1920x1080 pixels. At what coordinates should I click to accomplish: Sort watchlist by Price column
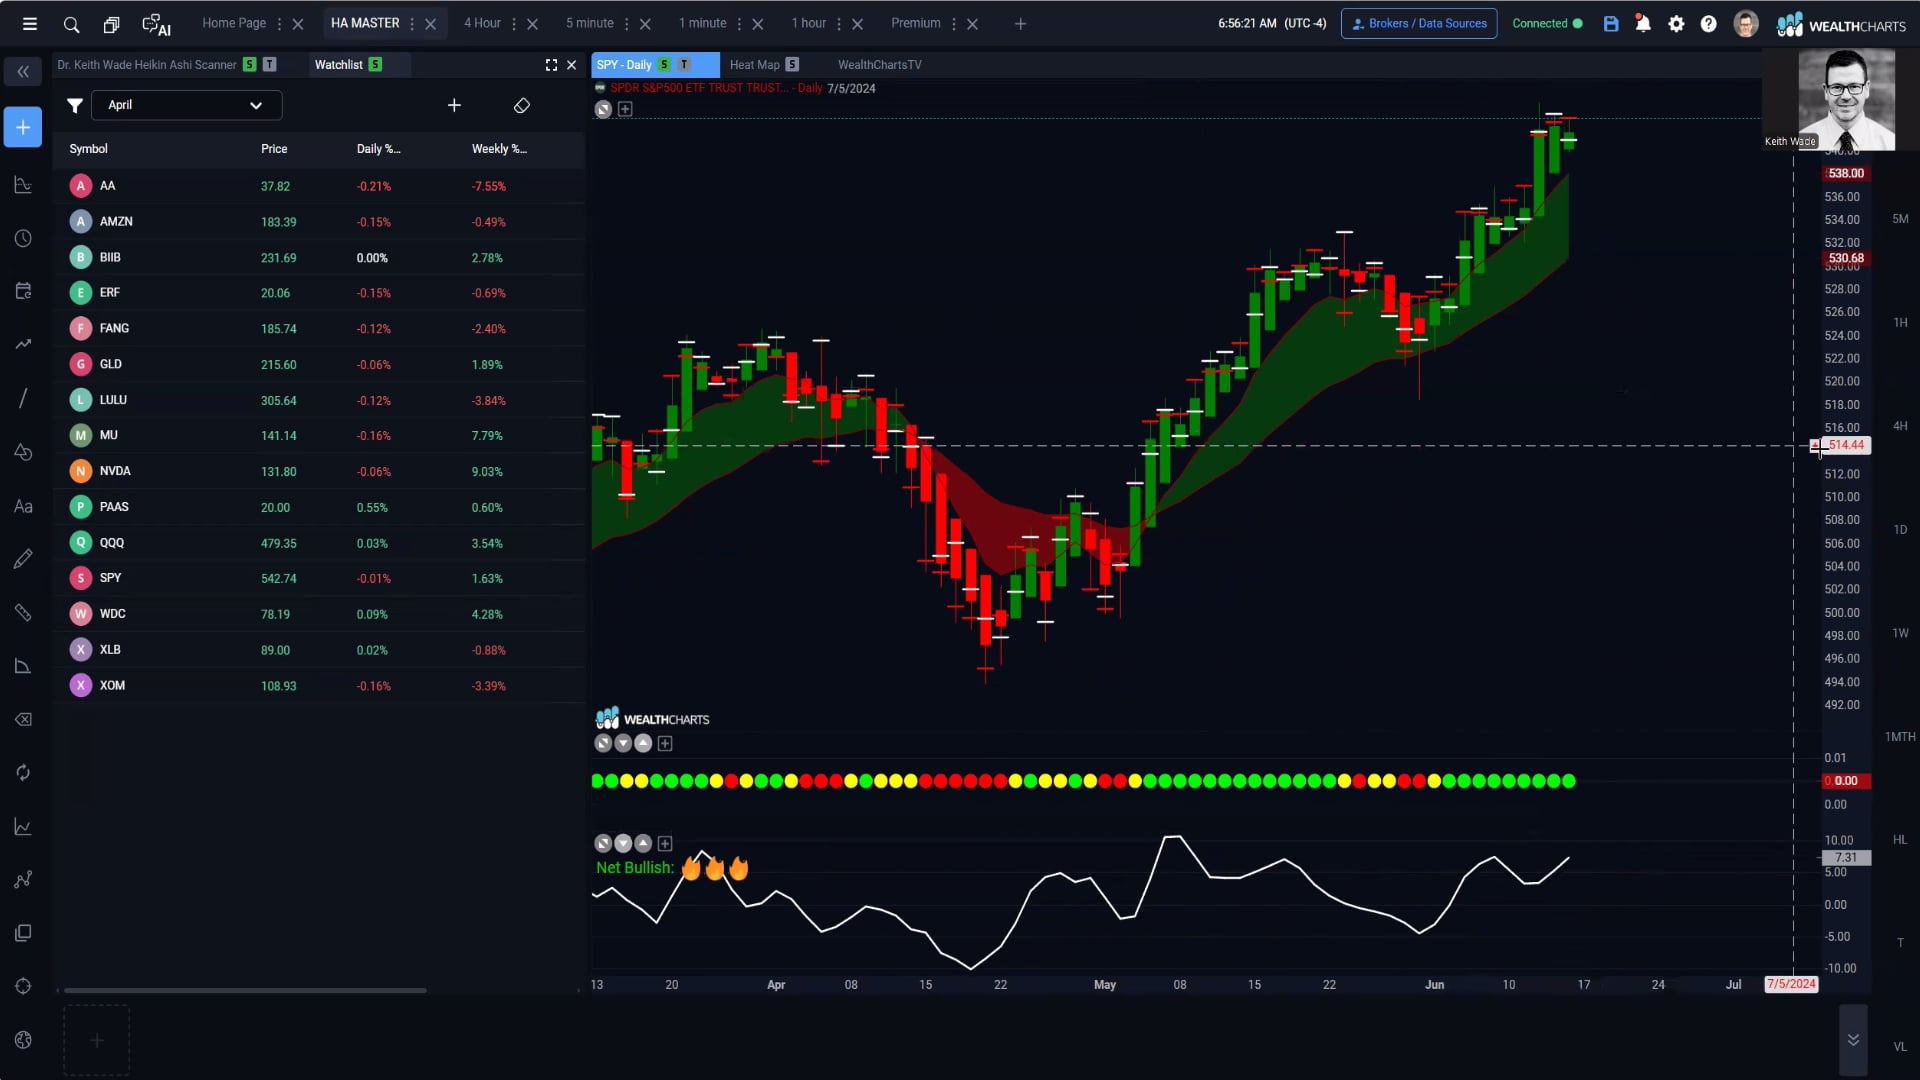(274, 149)
